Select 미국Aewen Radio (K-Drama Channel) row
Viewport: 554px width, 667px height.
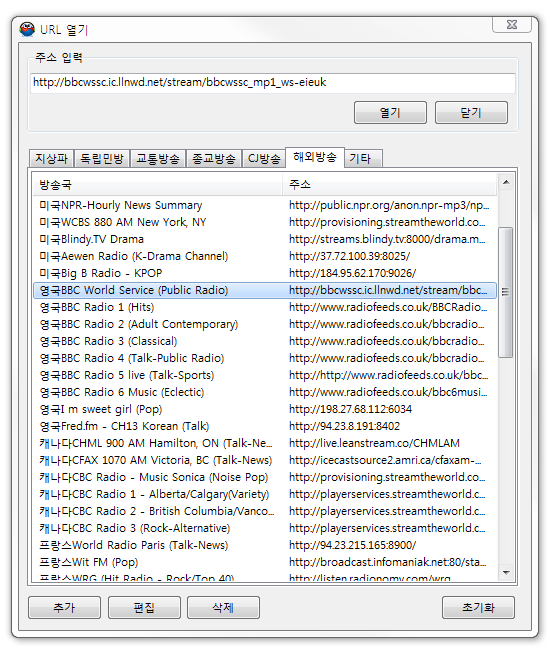(265, 257)
